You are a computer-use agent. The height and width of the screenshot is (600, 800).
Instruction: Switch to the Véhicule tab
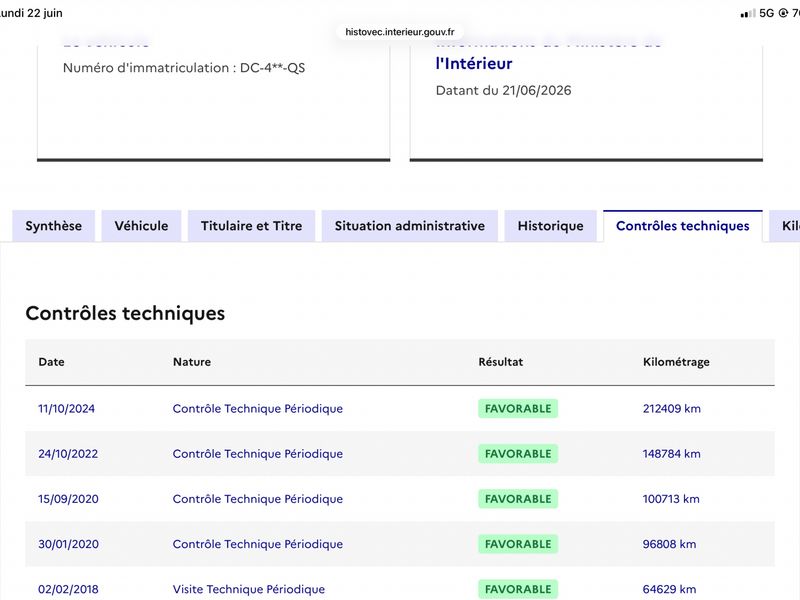(x=141, y=226)
